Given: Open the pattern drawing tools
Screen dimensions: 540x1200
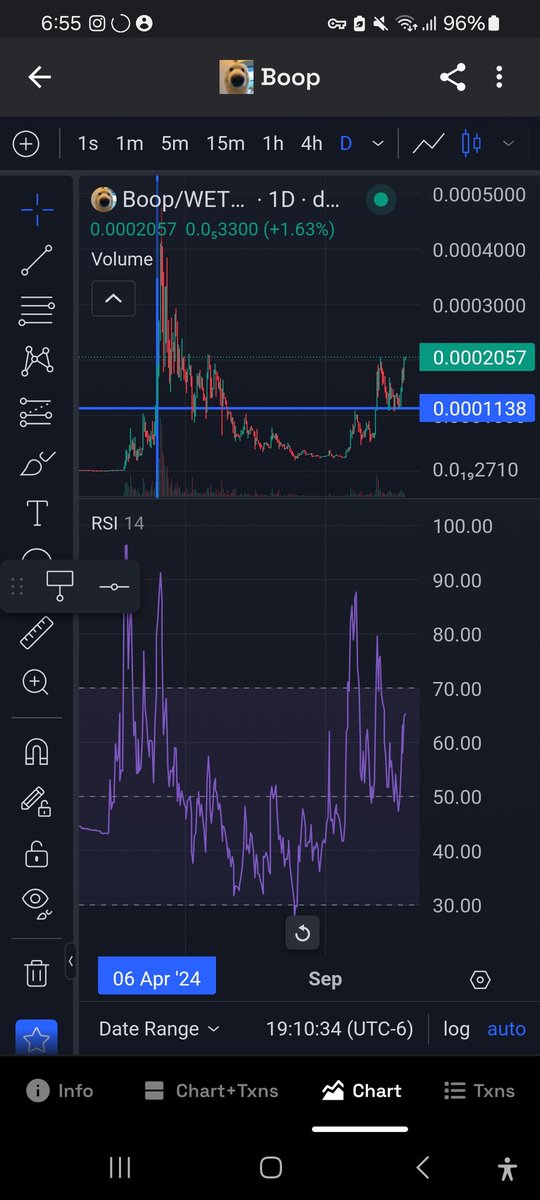Looking at the screenshot, I should point(37,361).
